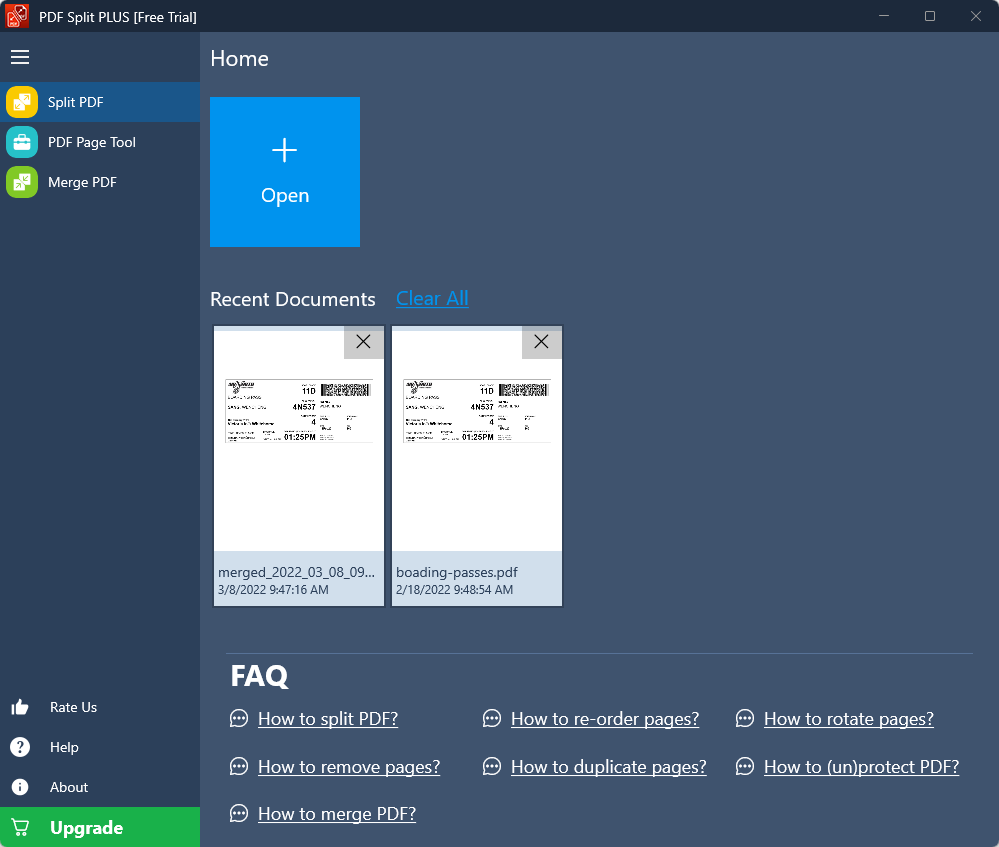Image resolution: width=999 pixels, height=847 pixels.
Task: Click the PDF Page Tool toolbox icon
Action: tap(22, 142)
